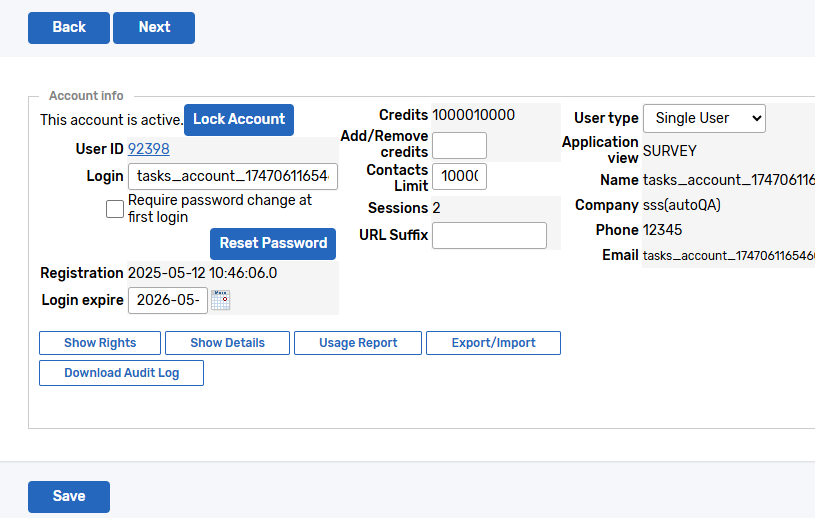815x518 pixels.
Task: Click the Contacts Limit field
Action: [x=459, y=176]
